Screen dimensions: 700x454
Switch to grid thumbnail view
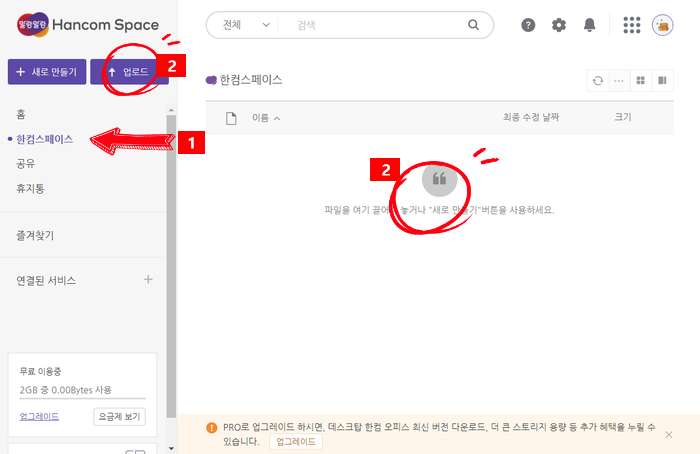[641, 80]
